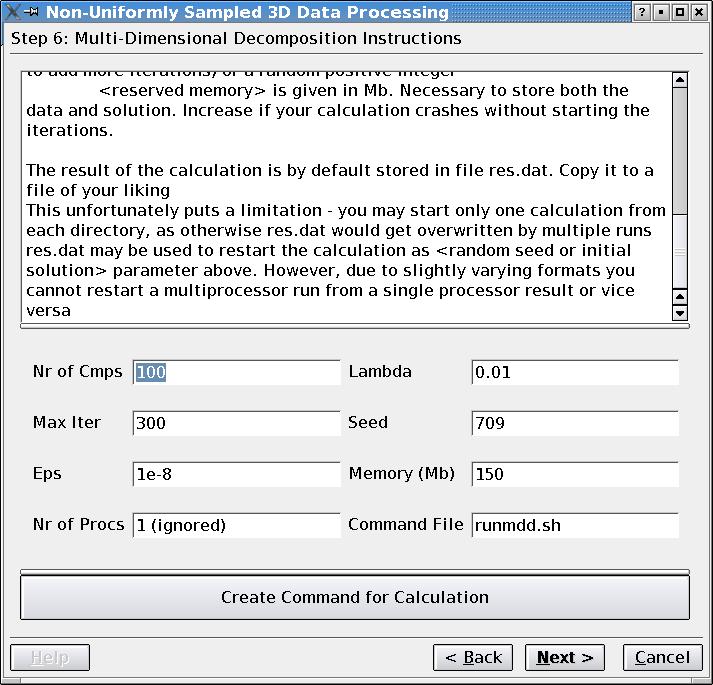This screenshot has height=685, width=713.
Task: Click the pin icon in the title bar
Action: [x=32, y=13]
